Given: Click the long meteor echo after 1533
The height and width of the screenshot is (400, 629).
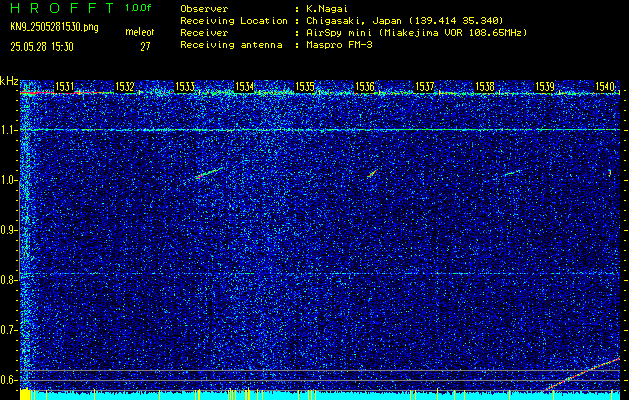Looking at the screenshot, I should (x=210, y=173).
